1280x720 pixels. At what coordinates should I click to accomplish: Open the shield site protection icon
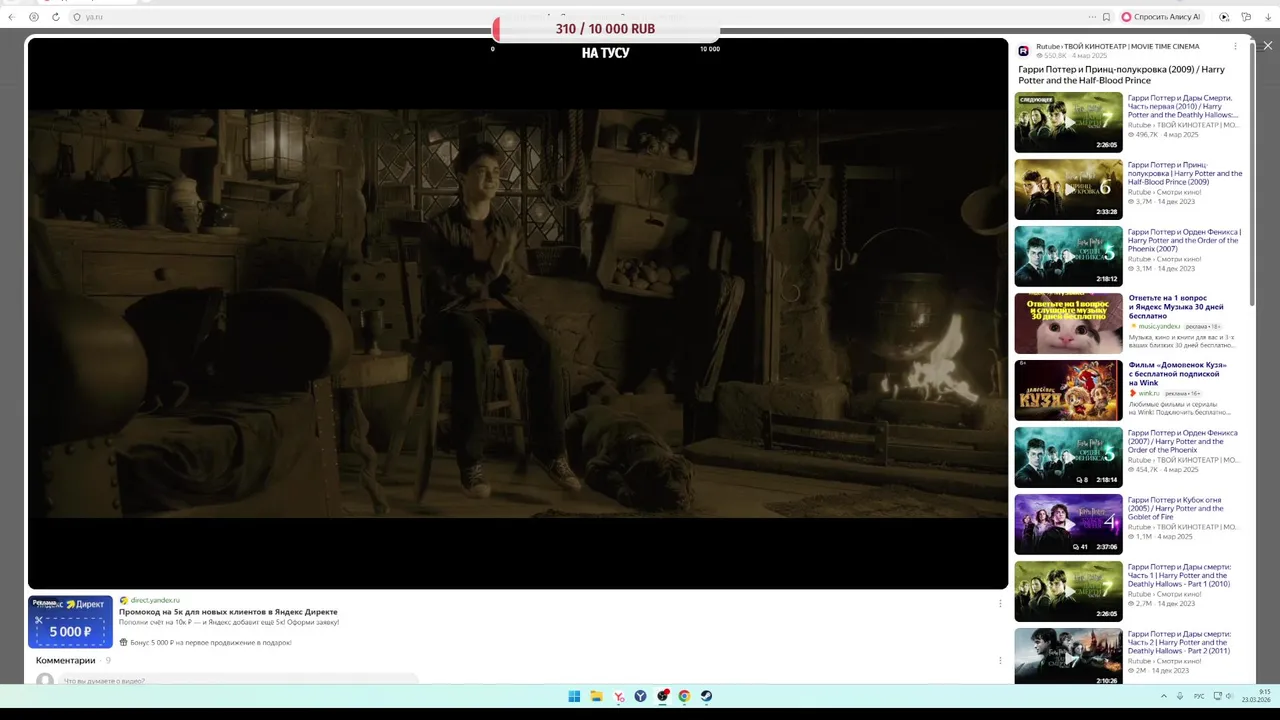77,17
